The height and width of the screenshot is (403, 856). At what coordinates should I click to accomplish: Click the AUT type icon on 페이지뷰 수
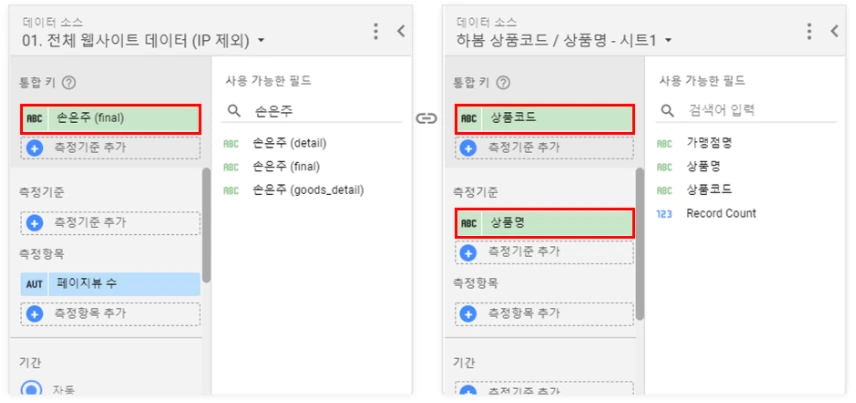pyautogui.click(x=35, y=284)
